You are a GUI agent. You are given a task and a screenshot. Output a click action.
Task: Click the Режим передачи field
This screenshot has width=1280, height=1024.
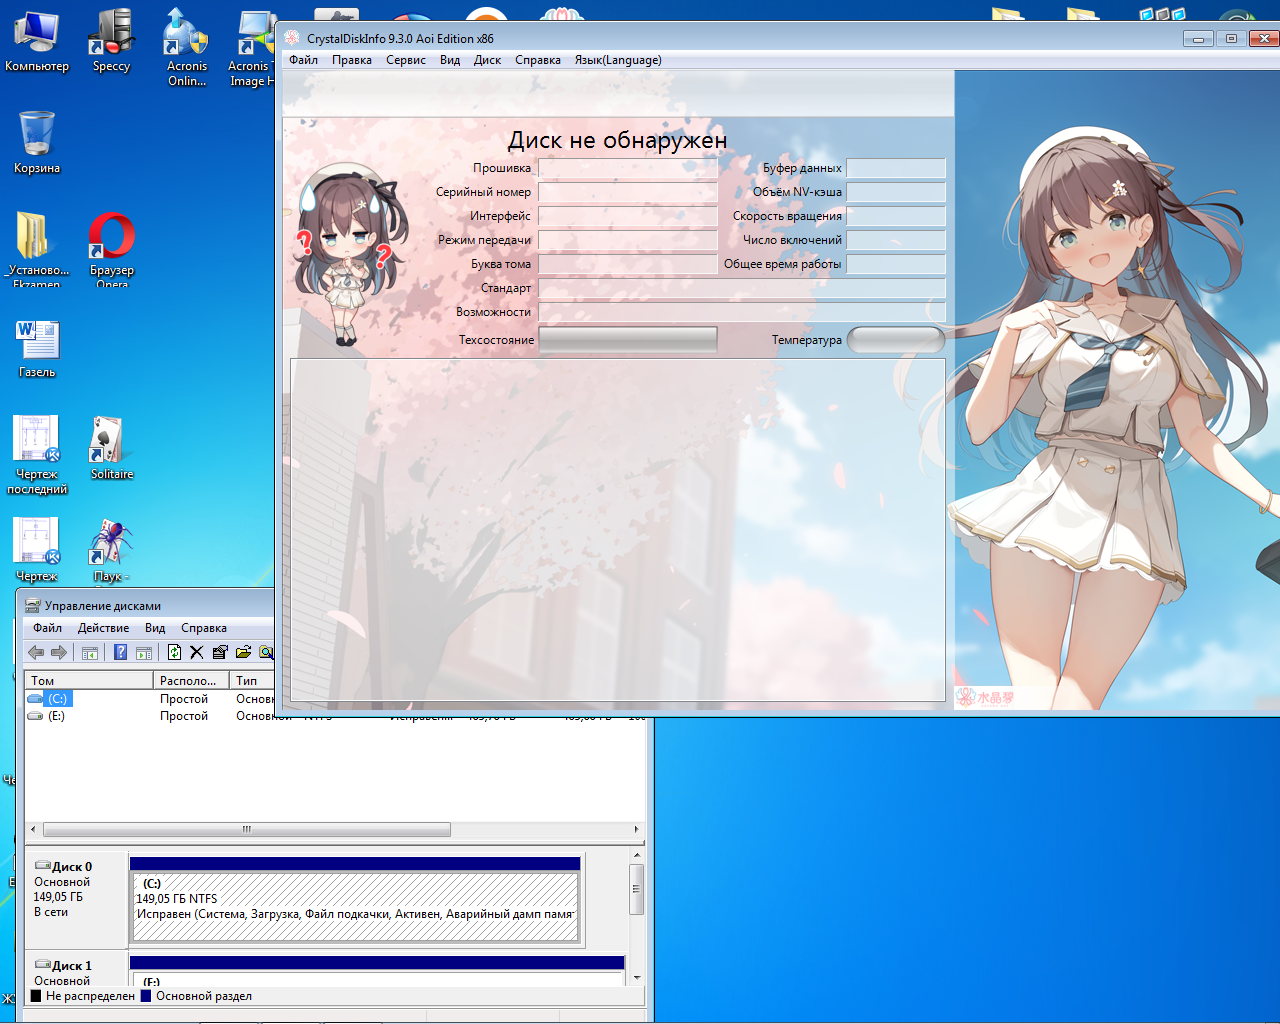pos(628,240)
